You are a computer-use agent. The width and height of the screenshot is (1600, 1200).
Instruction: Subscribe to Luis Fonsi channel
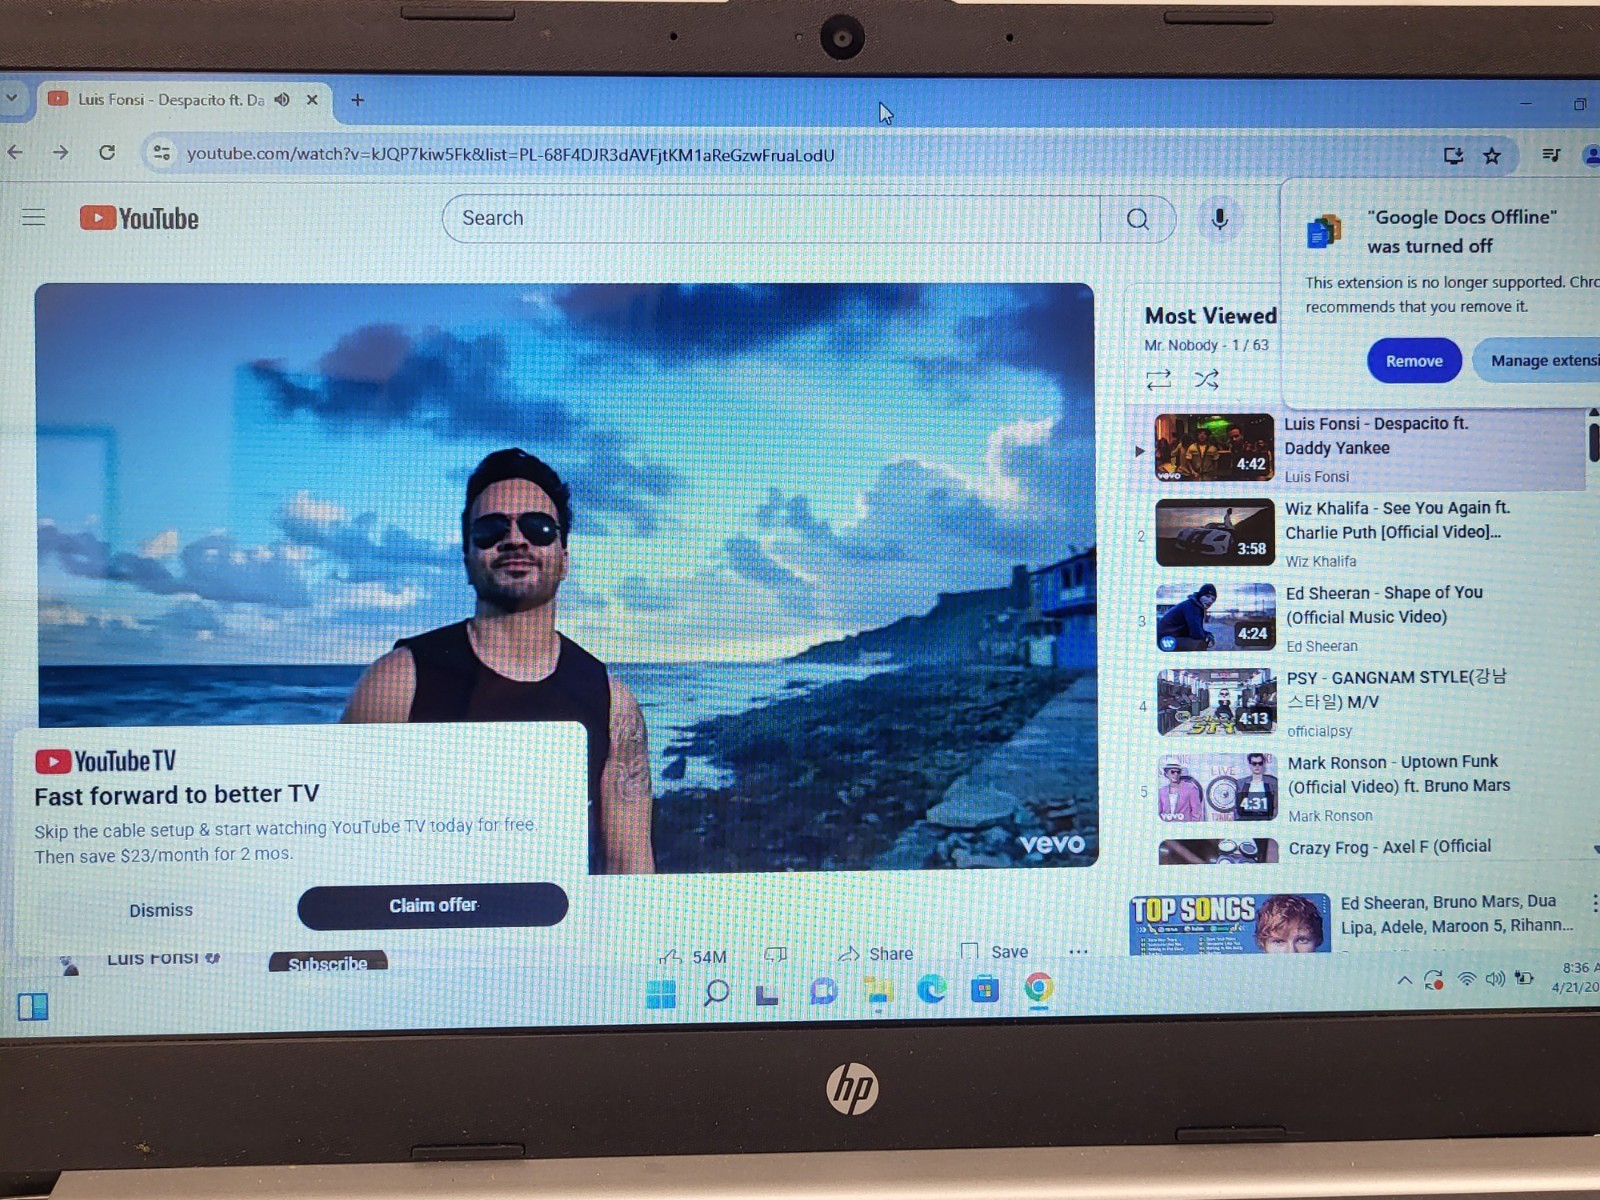328,962
